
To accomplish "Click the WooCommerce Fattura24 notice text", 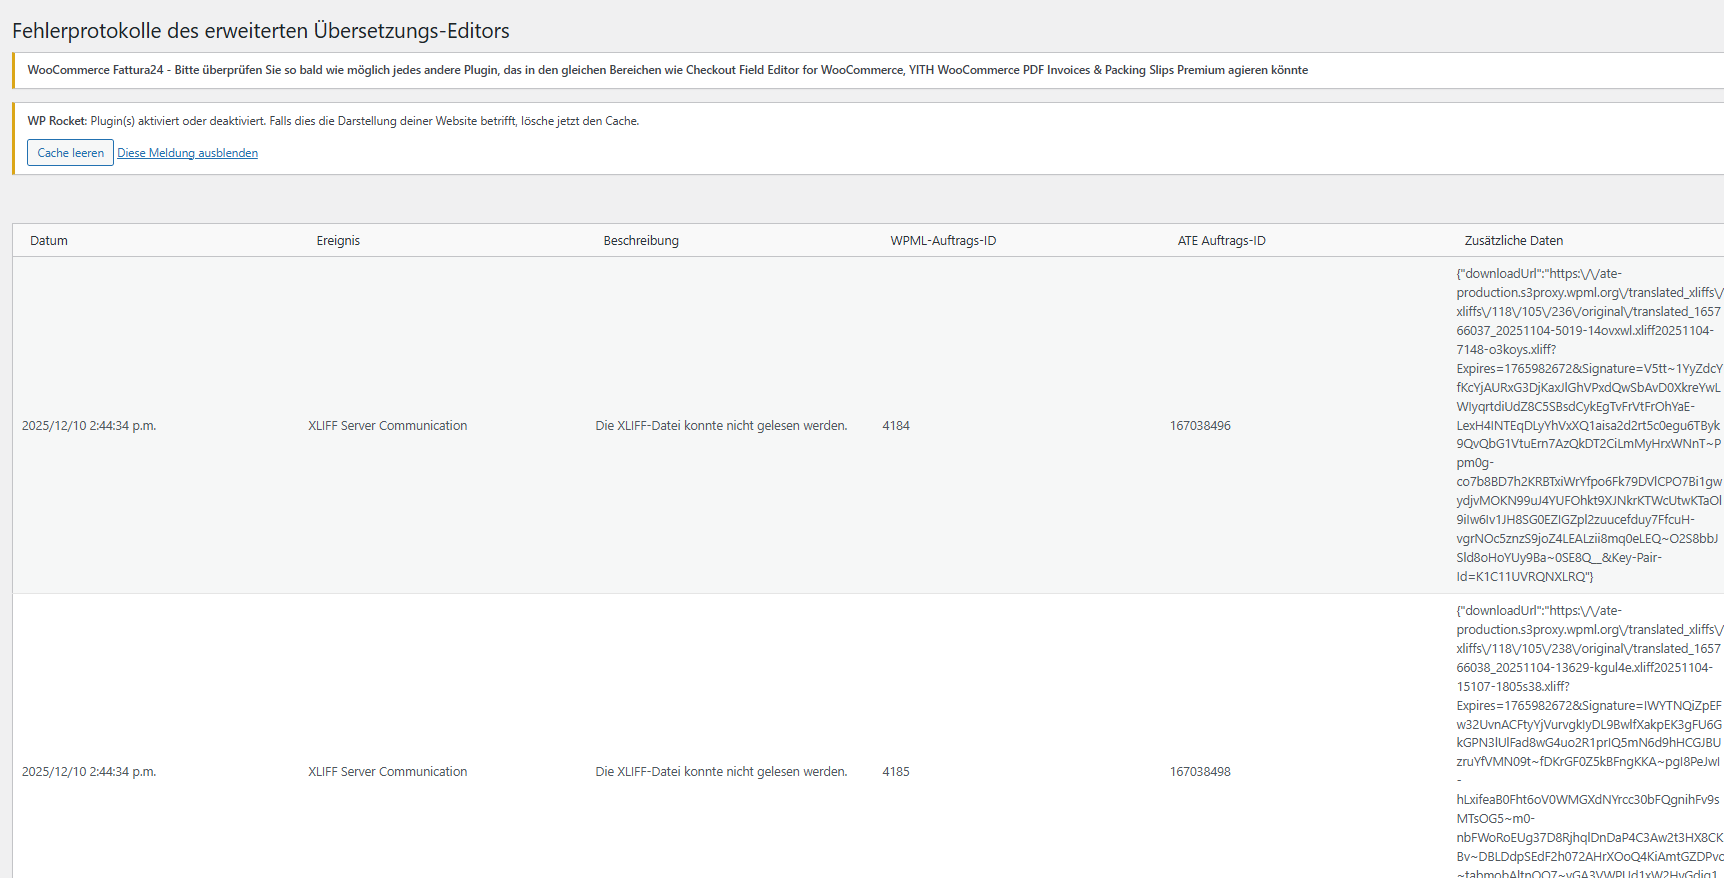I will click(667, 70).
